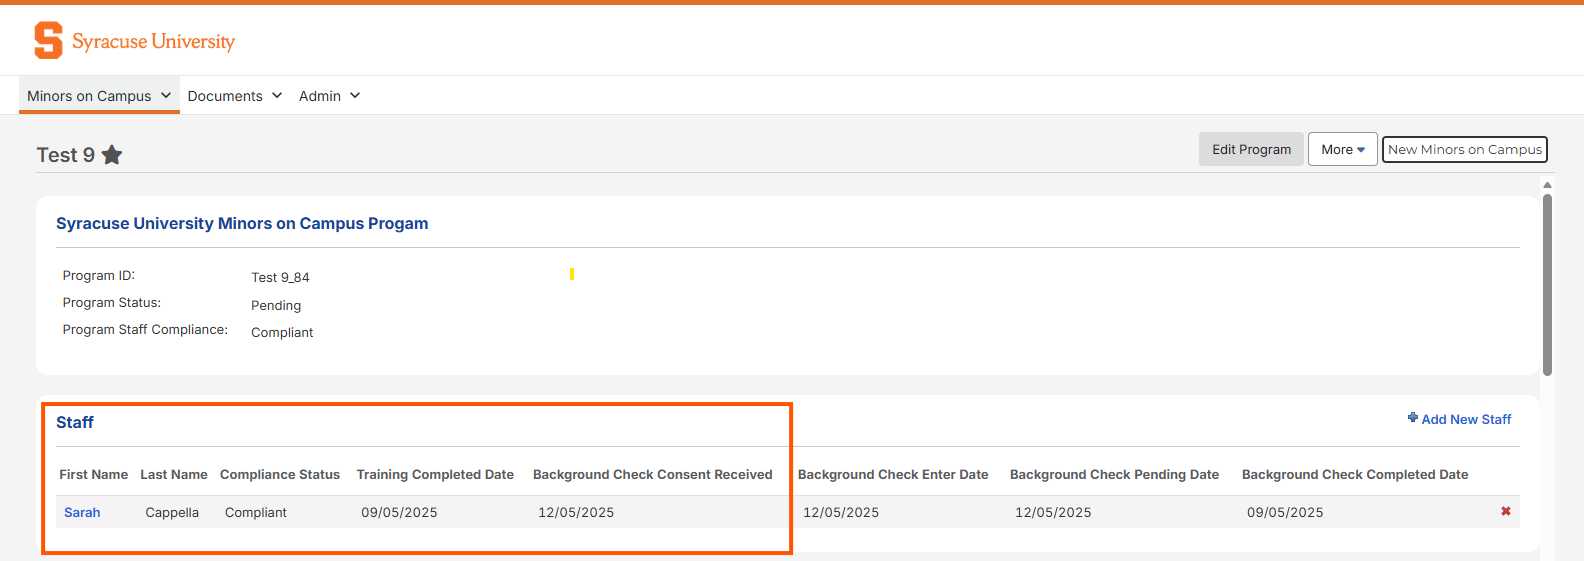1584x561 pixels.
Task: Open Sarah's staff record link
Action: pos(82,513)
